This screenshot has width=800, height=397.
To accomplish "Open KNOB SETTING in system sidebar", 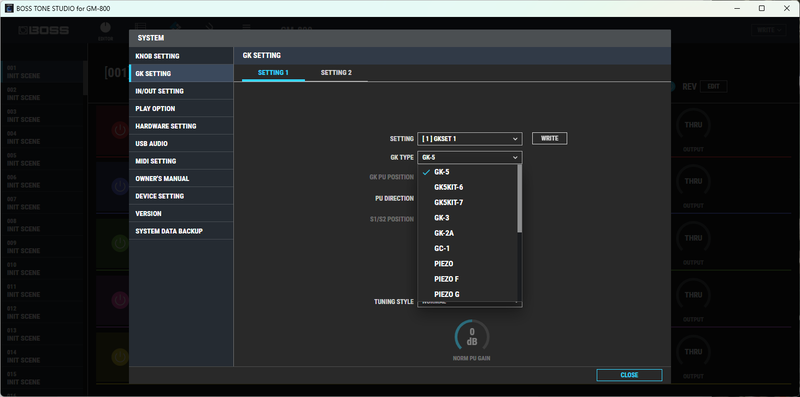I will point(181,56).
